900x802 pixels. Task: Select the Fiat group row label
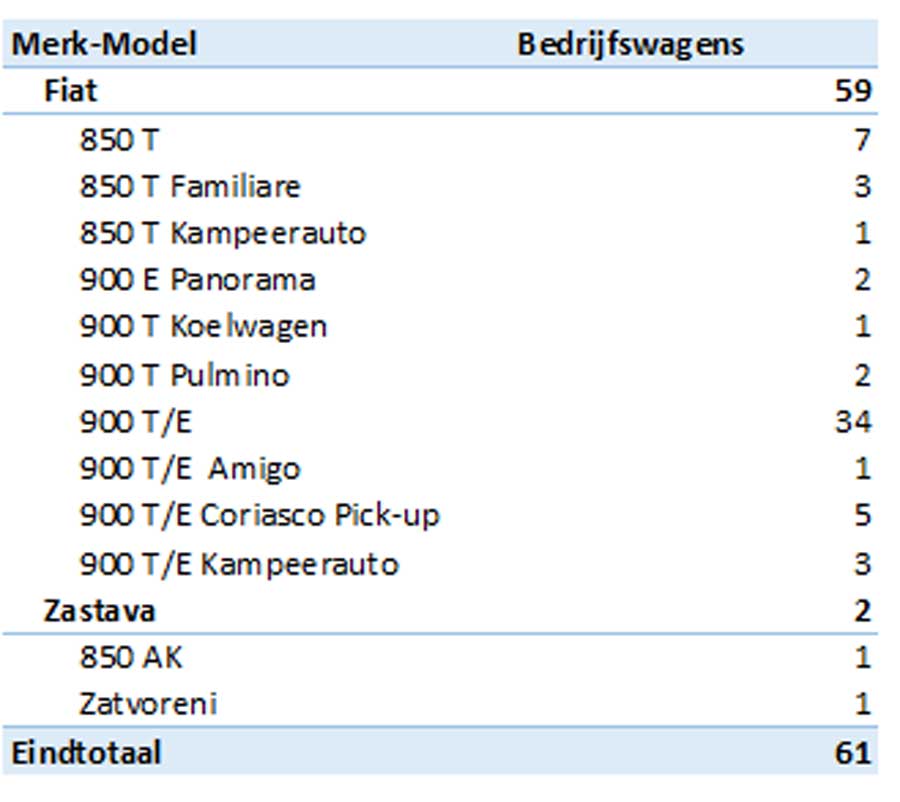pos(71,91)
